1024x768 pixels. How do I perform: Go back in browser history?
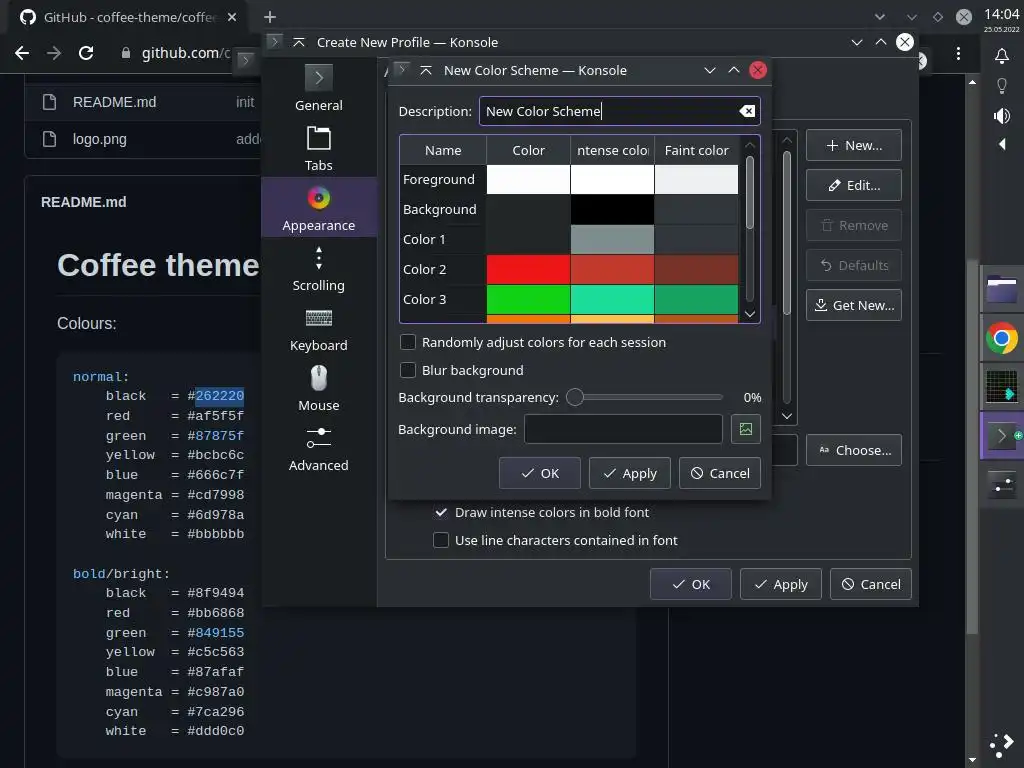(22, 53)
